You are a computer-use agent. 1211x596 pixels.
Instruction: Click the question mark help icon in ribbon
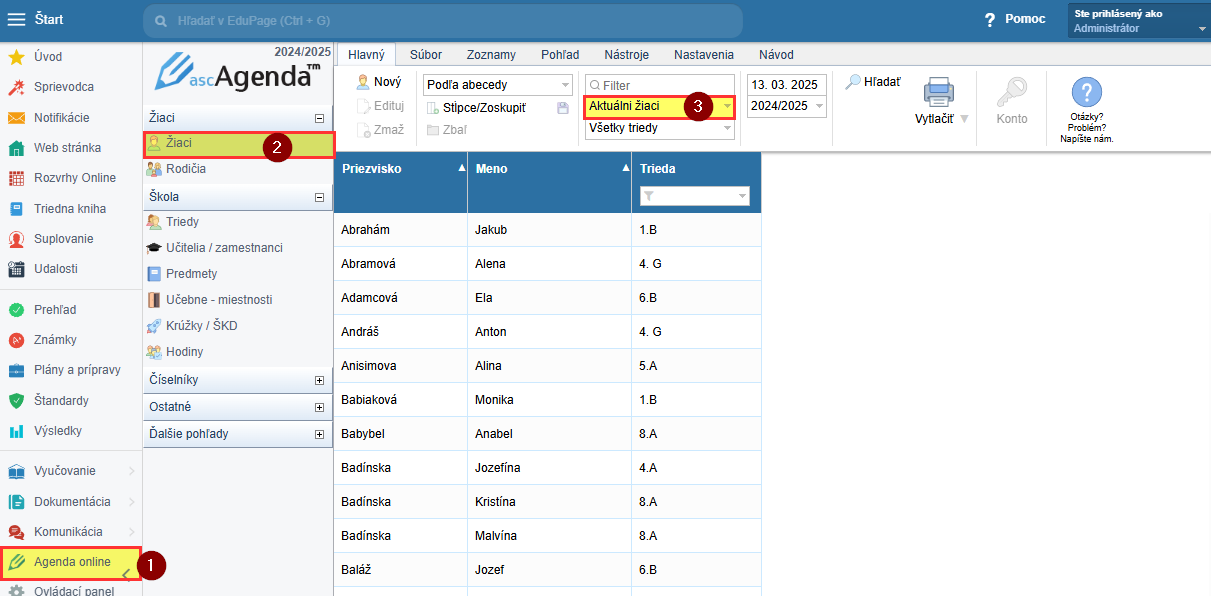[1086, 93]
